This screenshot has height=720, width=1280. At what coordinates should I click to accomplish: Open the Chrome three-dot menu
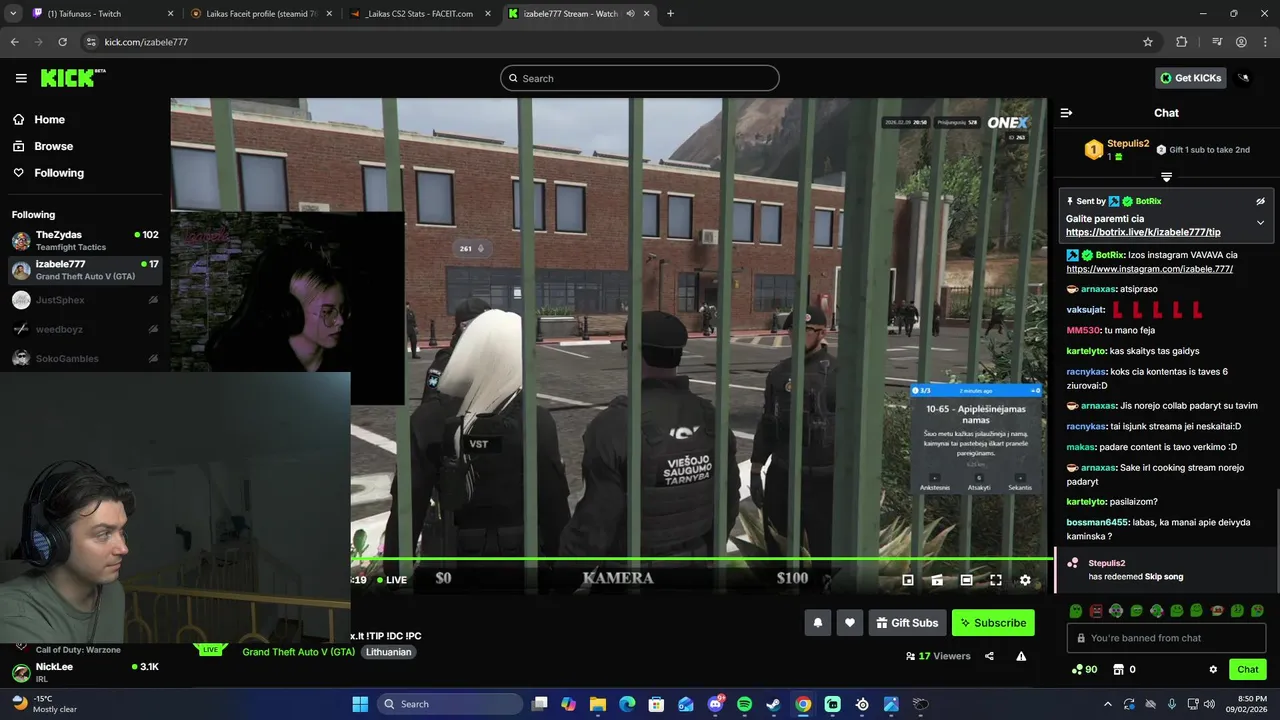1265,42
